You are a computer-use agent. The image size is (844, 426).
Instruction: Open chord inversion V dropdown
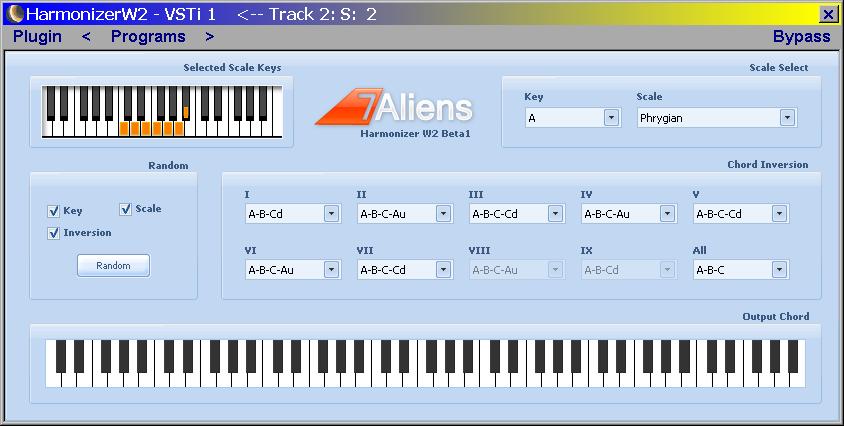pos(741,214)
